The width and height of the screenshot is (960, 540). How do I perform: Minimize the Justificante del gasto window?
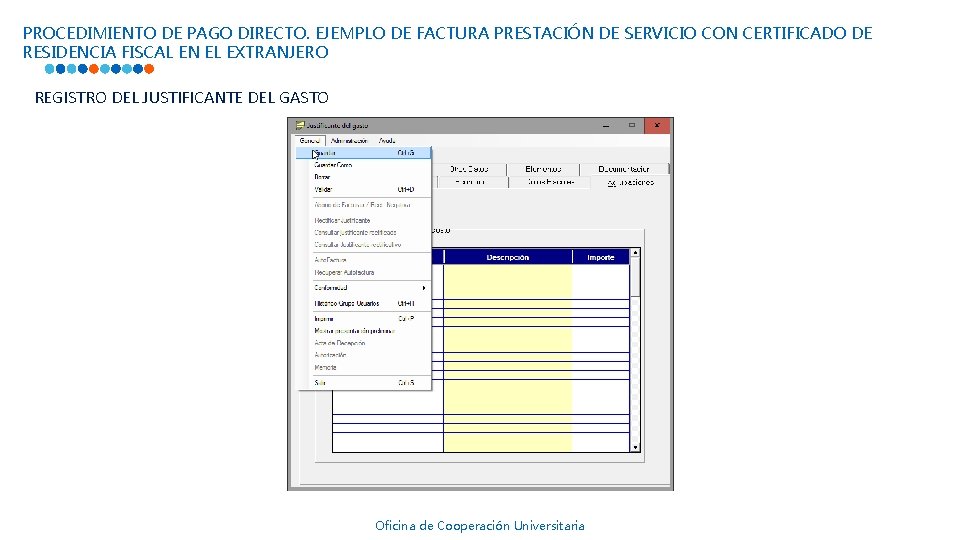coord(606,125)
